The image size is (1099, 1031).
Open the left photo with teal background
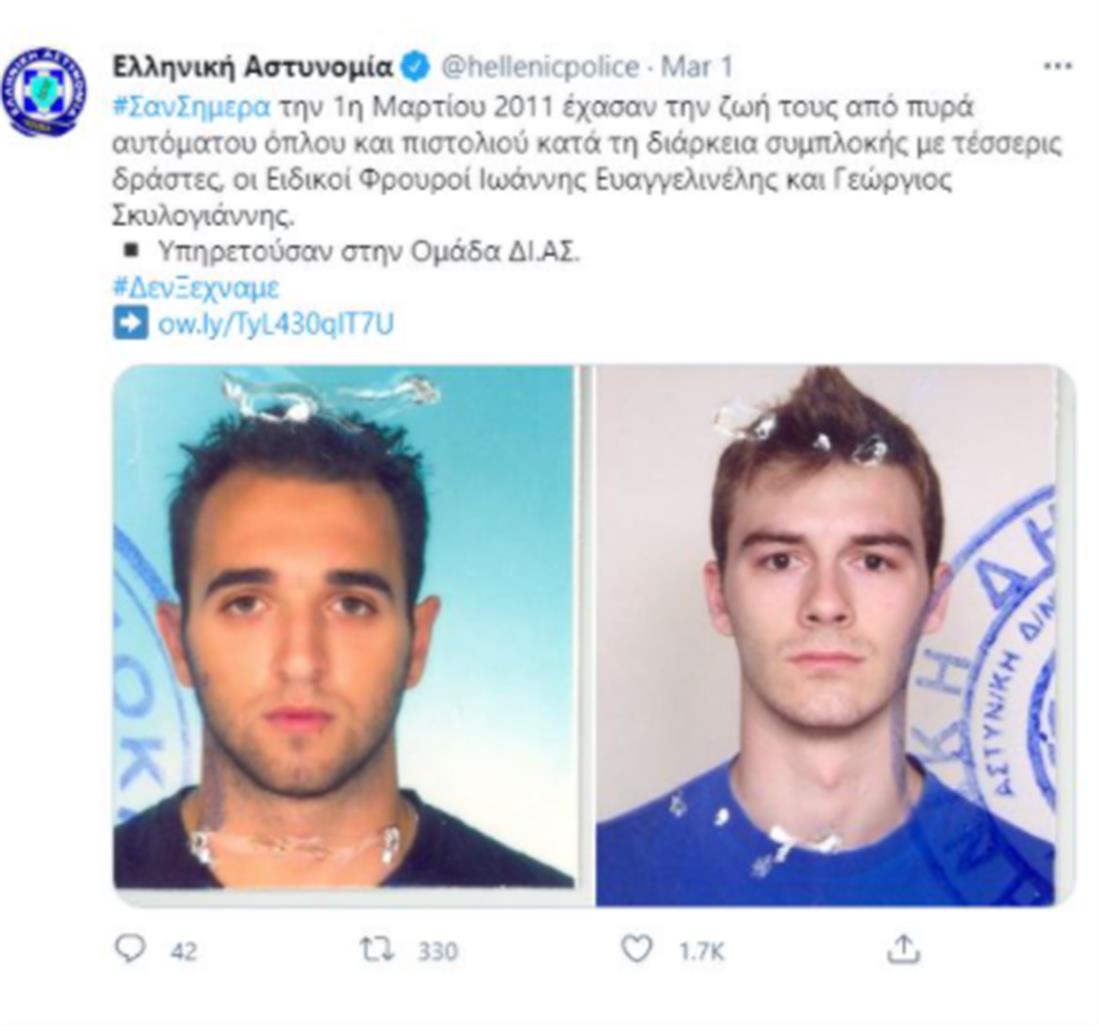click(343, 627)
